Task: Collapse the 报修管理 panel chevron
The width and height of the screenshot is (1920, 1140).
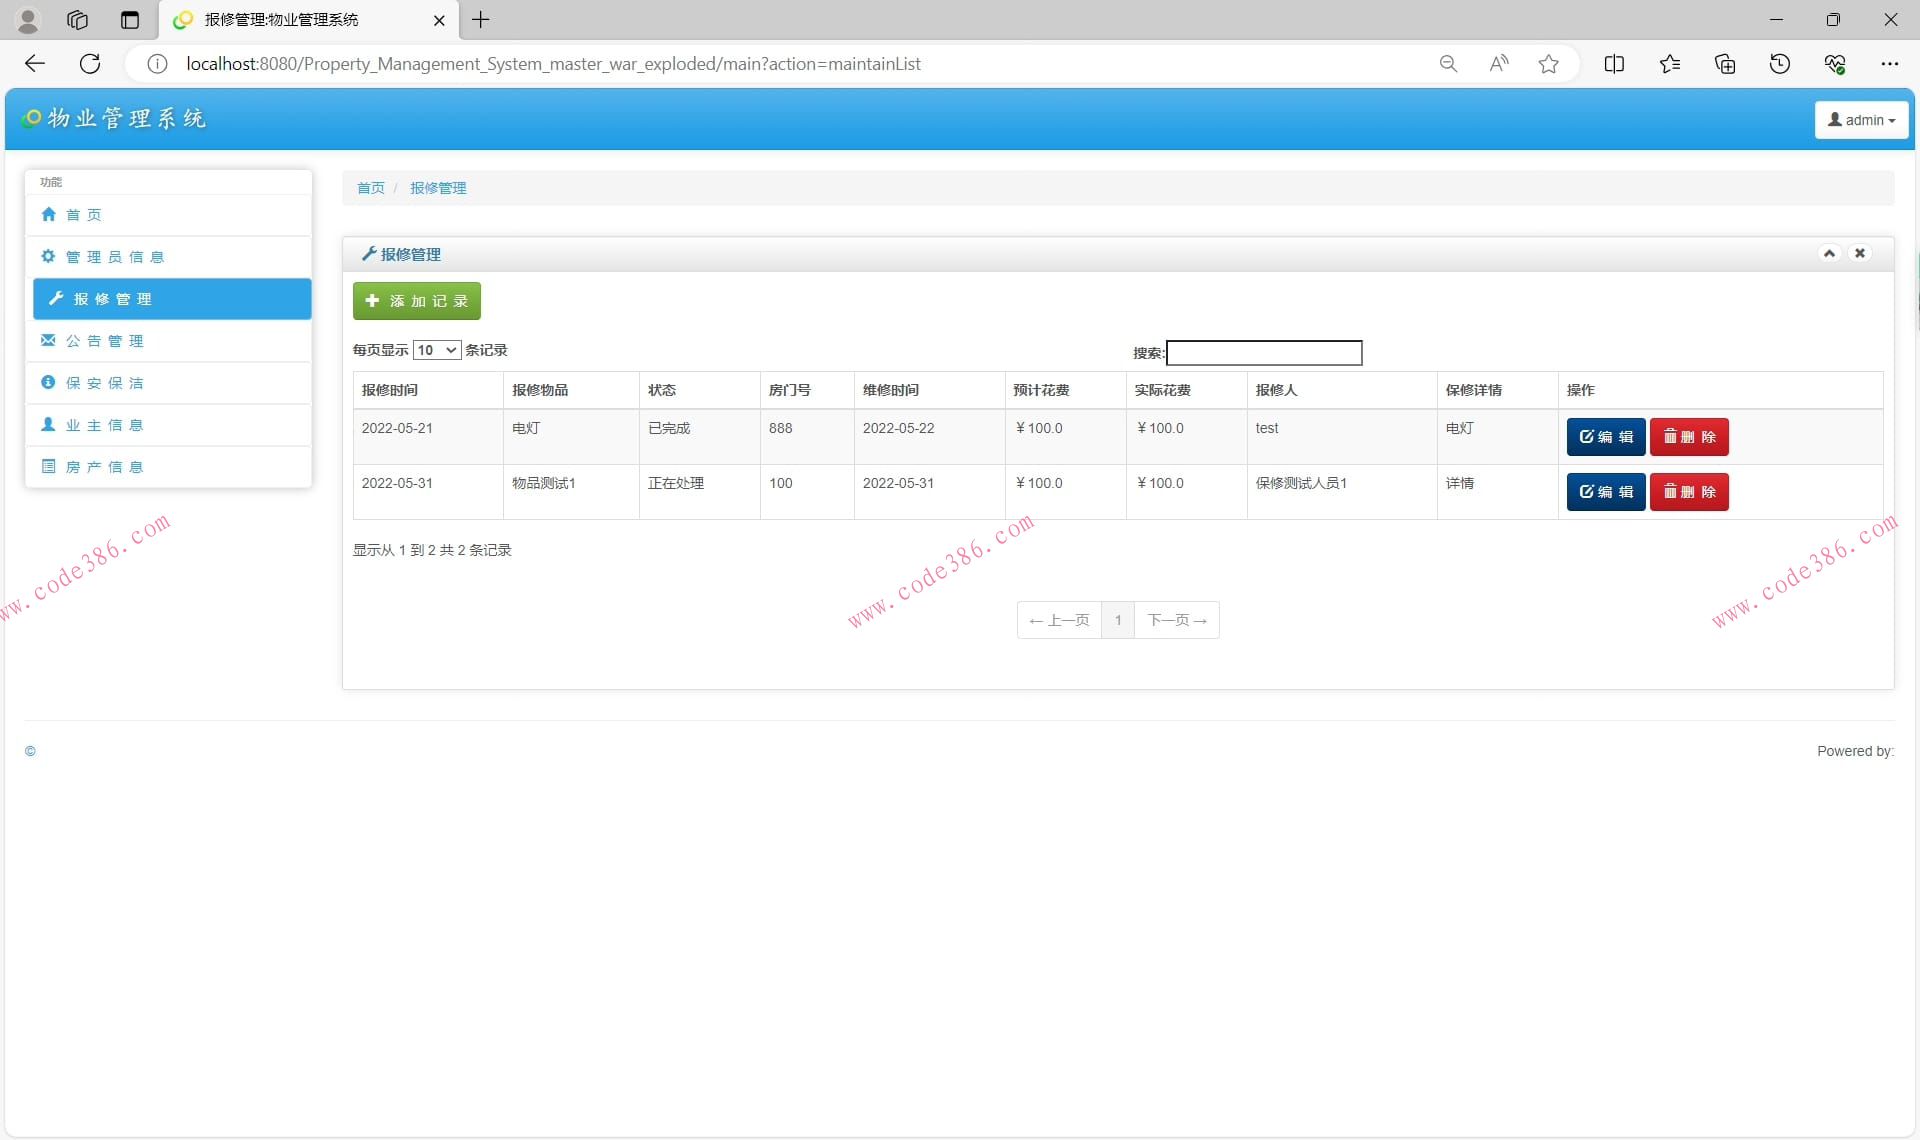Action: pyautogui.click(x=1829, y=253)
